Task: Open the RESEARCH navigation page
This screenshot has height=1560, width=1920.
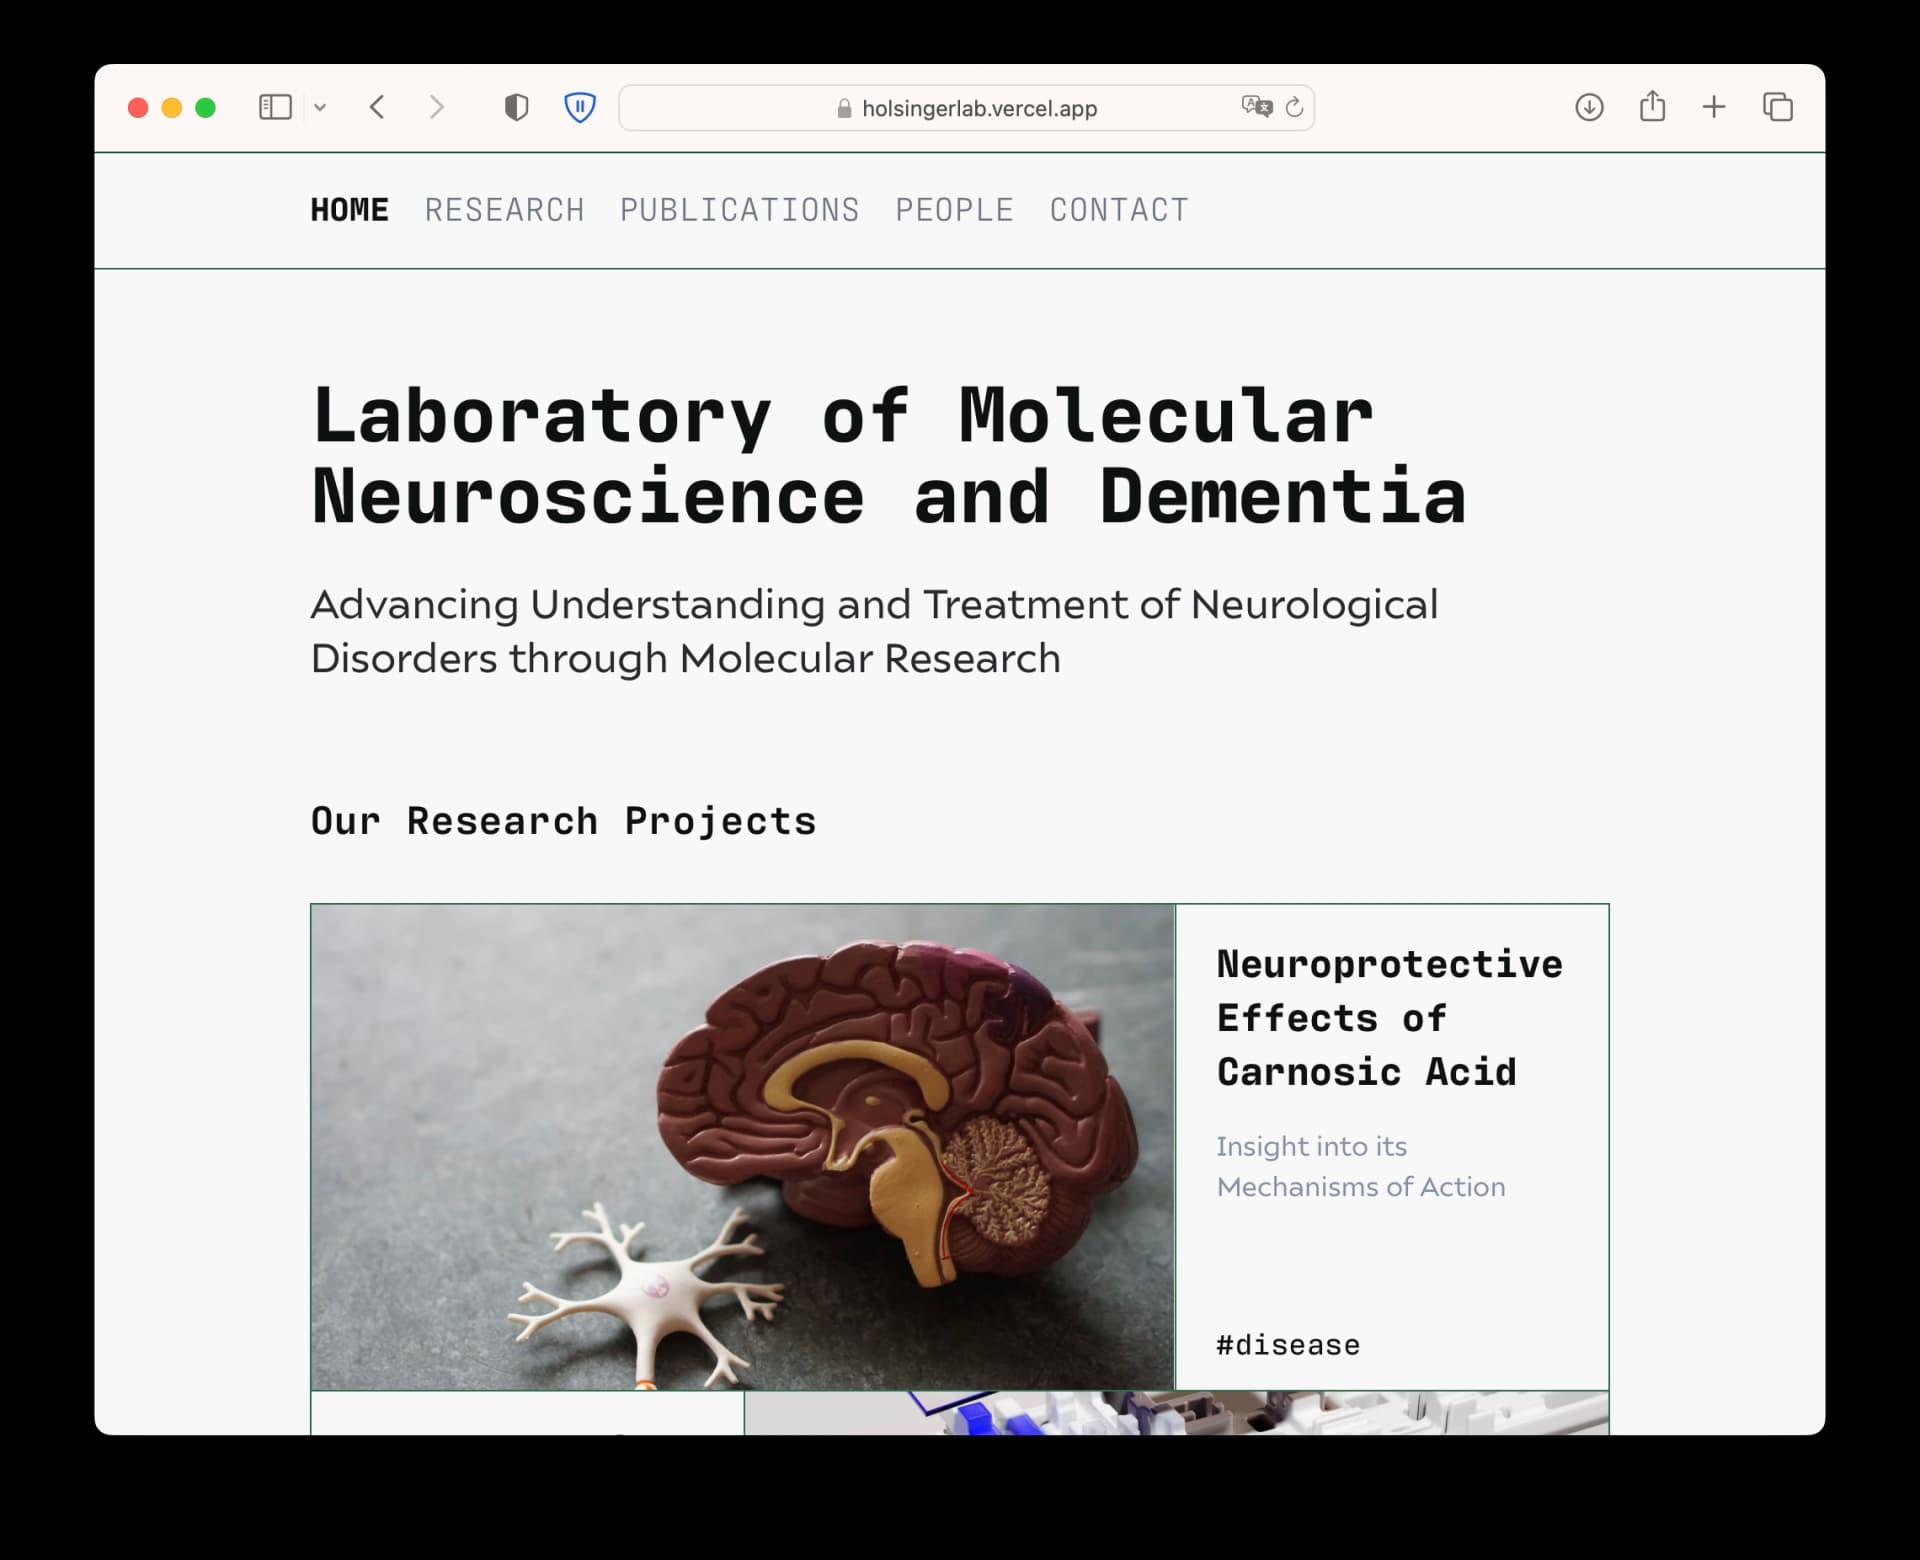Action: [504, 210]
